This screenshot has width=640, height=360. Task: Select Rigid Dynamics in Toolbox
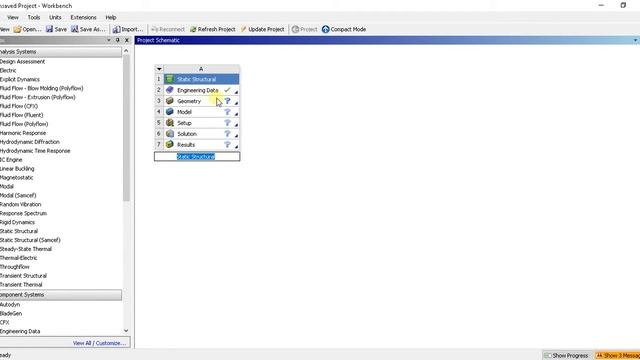pyautogui.click(x=17, y=222)
